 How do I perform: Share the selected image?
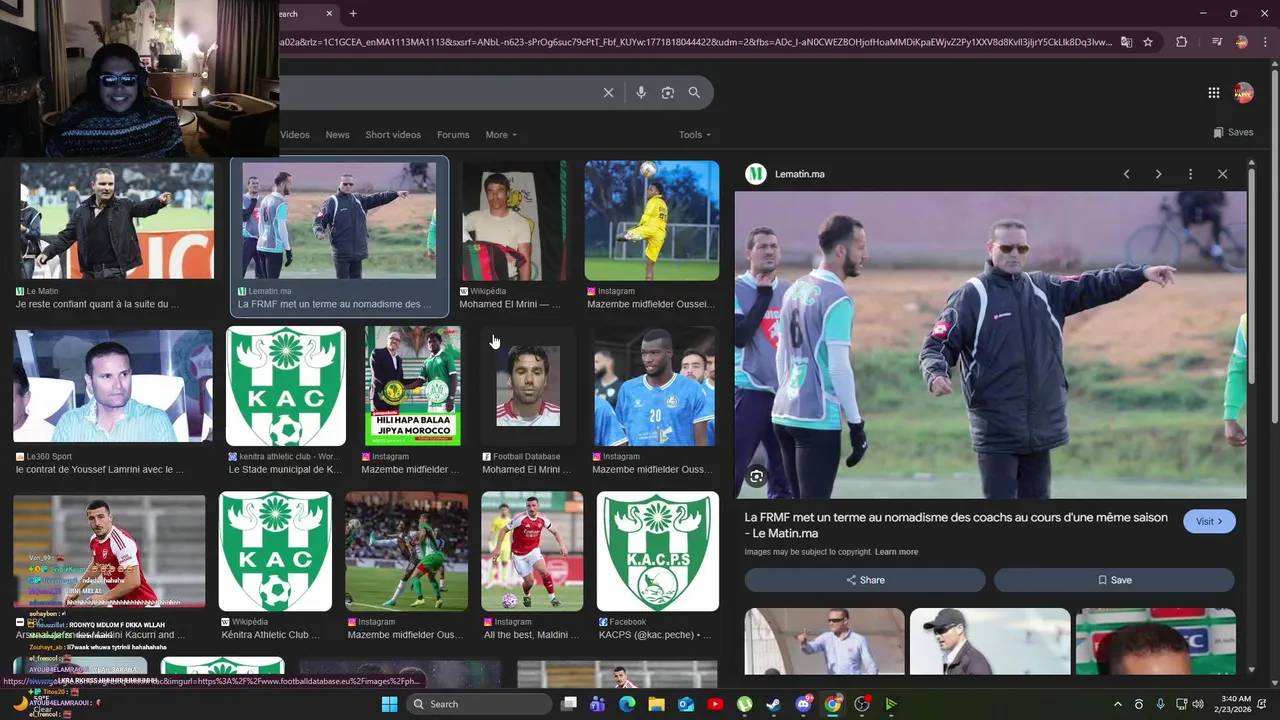[865, 580]
